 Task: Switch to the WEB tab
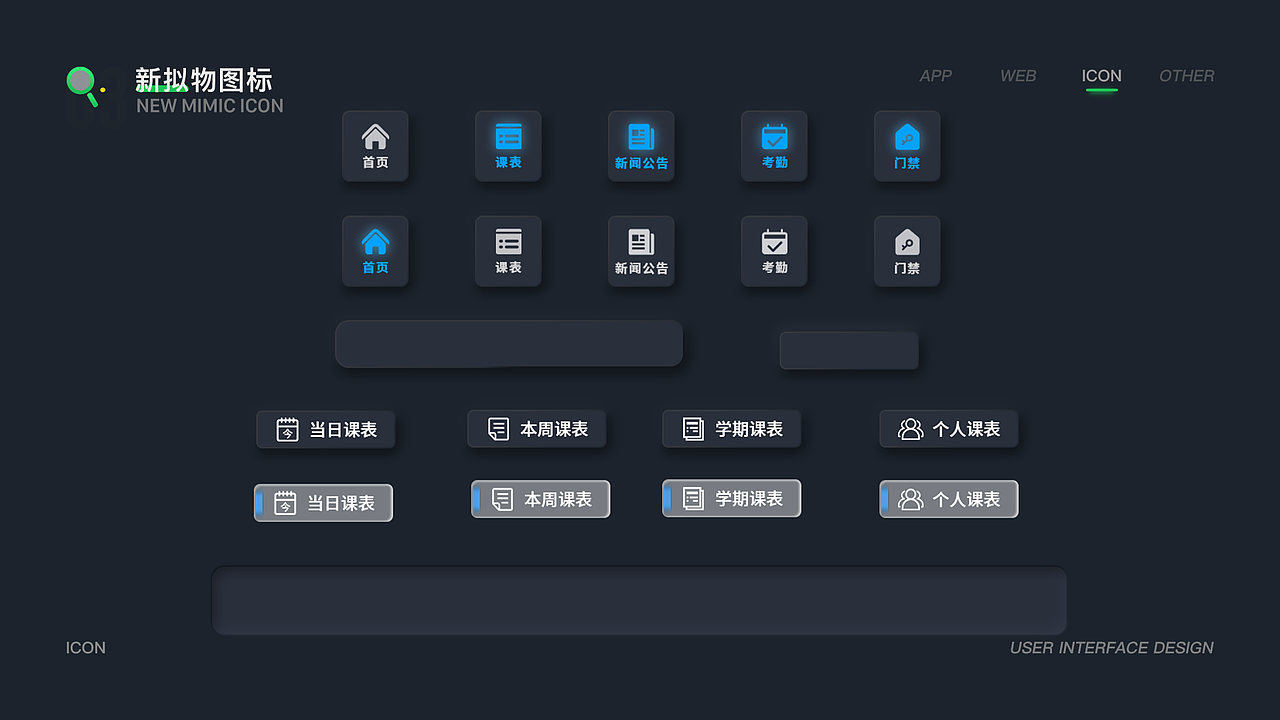1018,76
